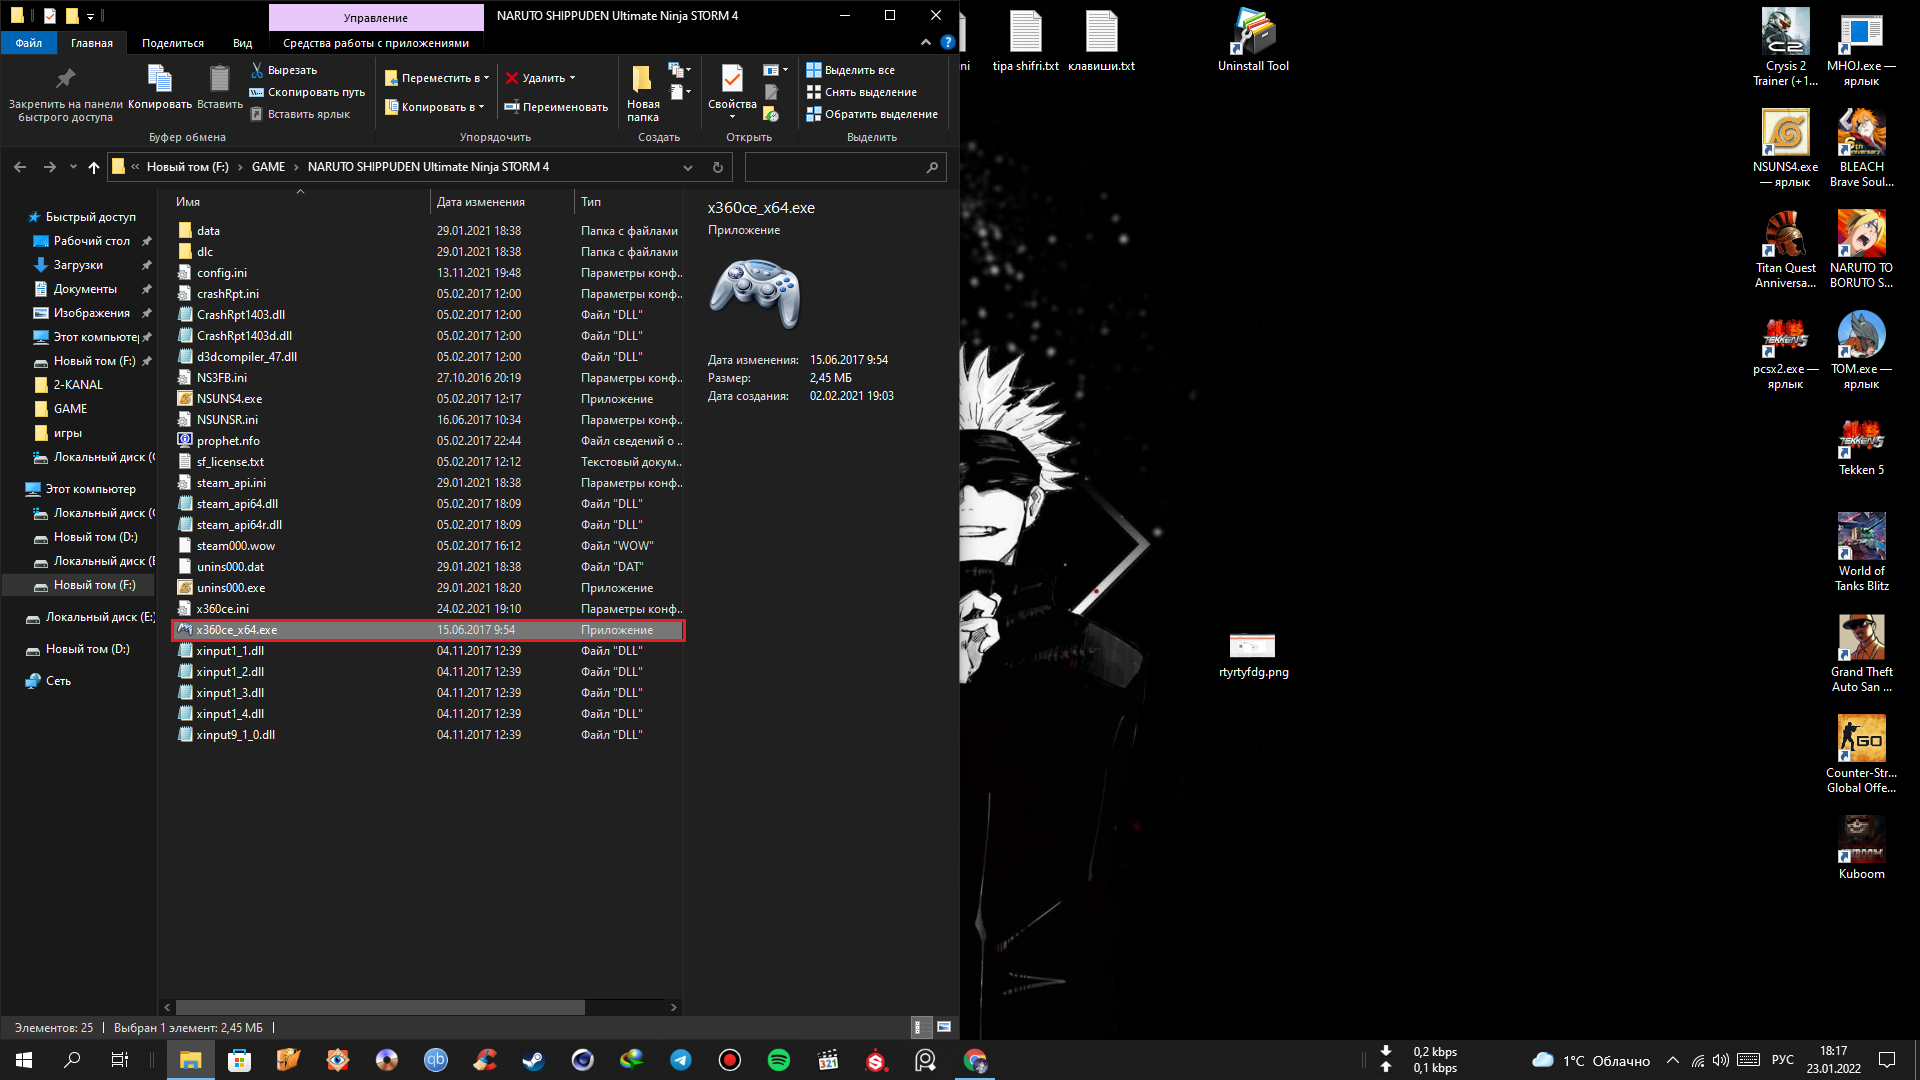1920x1080 pixels.
Task: Rename file with Переименовать
Action: click(x=556, y=107)
